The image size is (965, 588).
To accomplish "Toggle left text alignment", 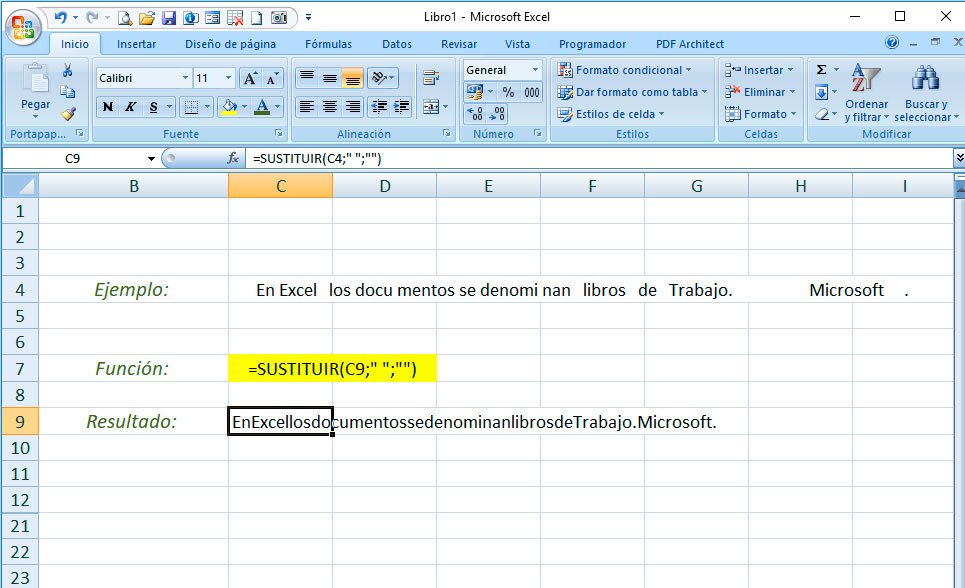I will (306, 107).
